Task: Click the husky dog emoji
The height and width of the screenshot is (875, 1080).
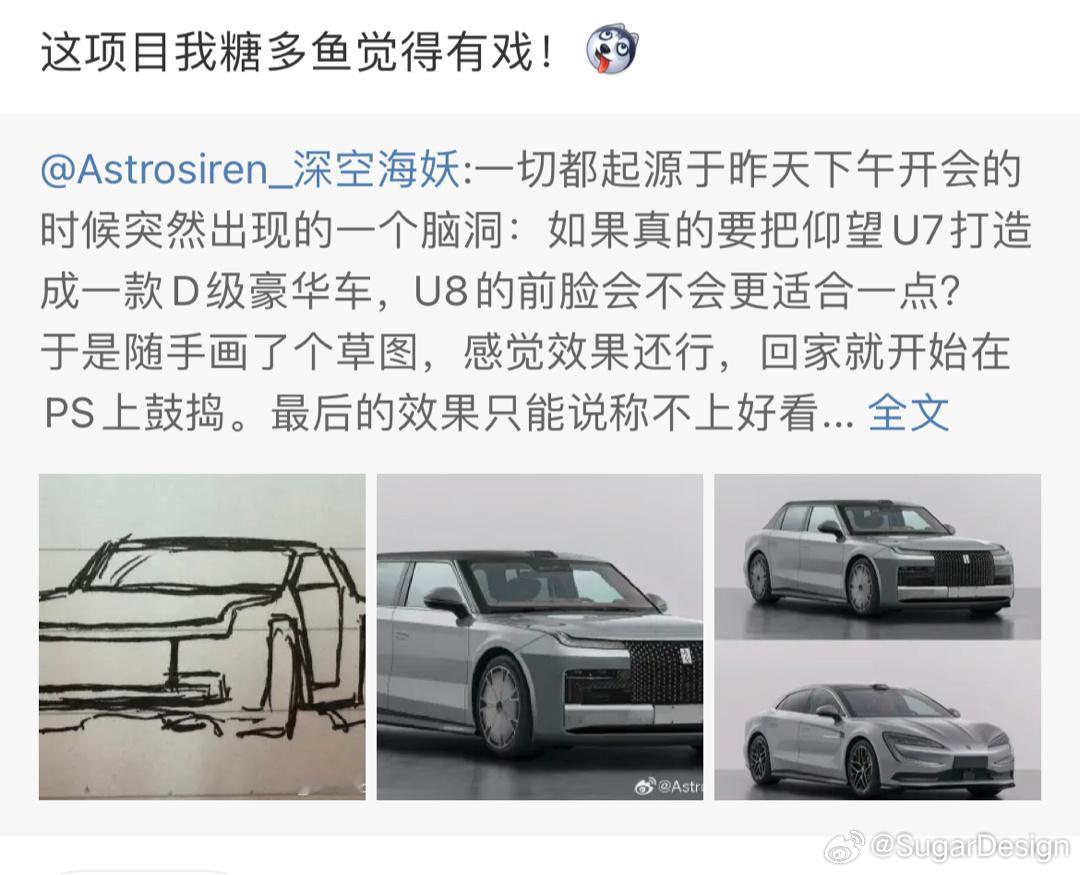Action: pos(612,51)
